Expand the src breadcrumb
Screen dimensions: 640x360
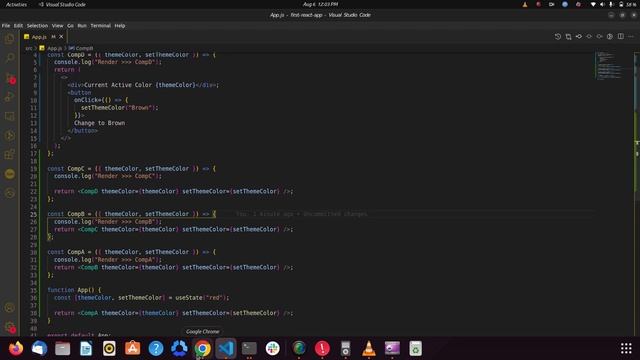pos(29,48)
